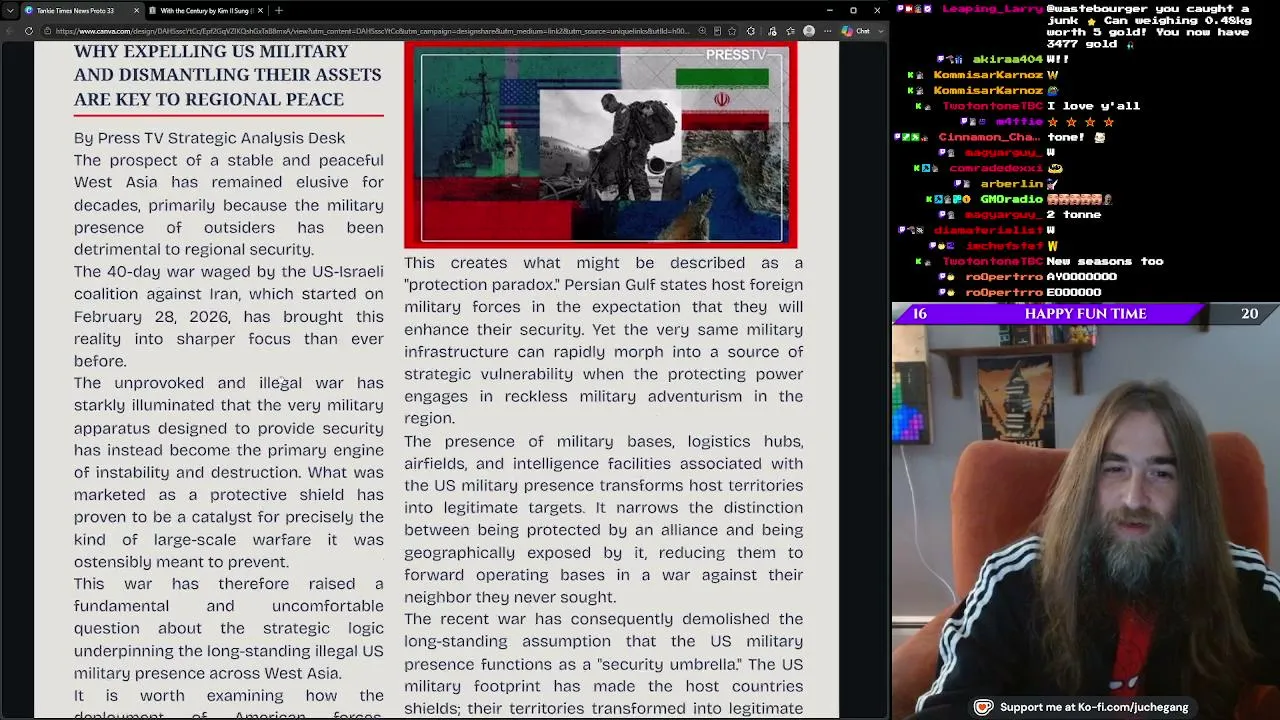Viewport: 1280px width, 720px height.
Task: Click the 'WHY EXPELLING US MILITARY' article headline
Action: (227, 75)
